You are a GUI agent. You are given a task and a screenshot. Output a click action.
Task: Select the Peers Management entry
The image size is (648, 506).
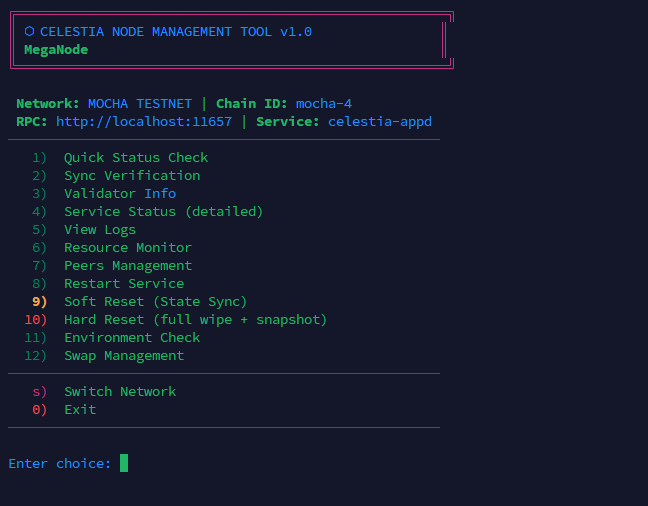tap(112, 266)
